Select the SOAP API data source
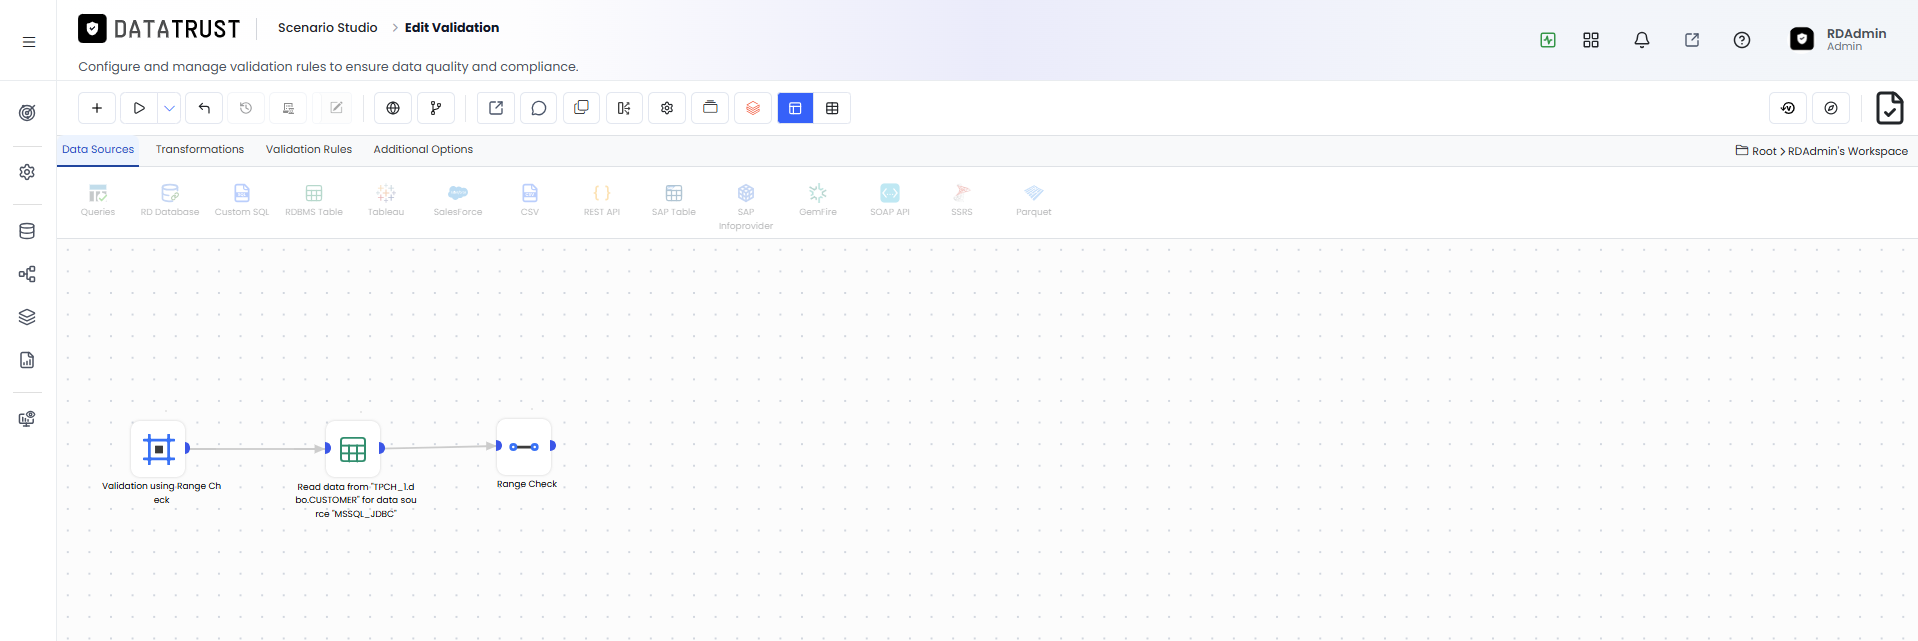 coord(890,199)
